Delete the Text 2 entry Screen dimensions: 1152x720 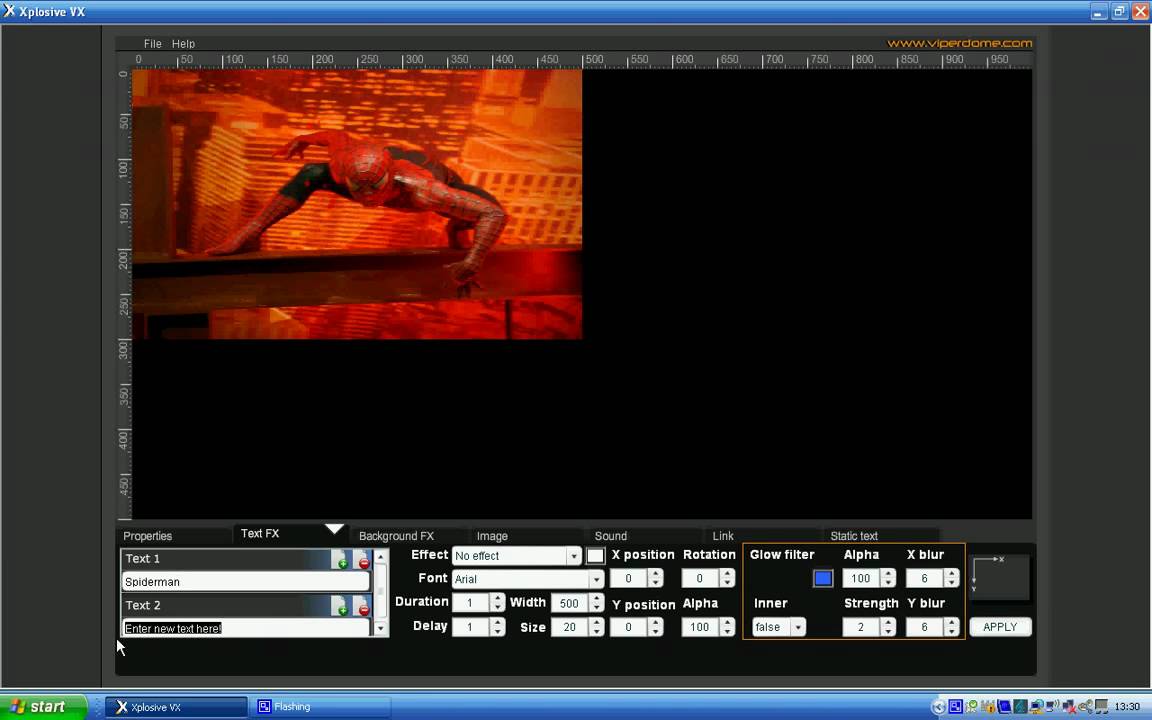363,606
